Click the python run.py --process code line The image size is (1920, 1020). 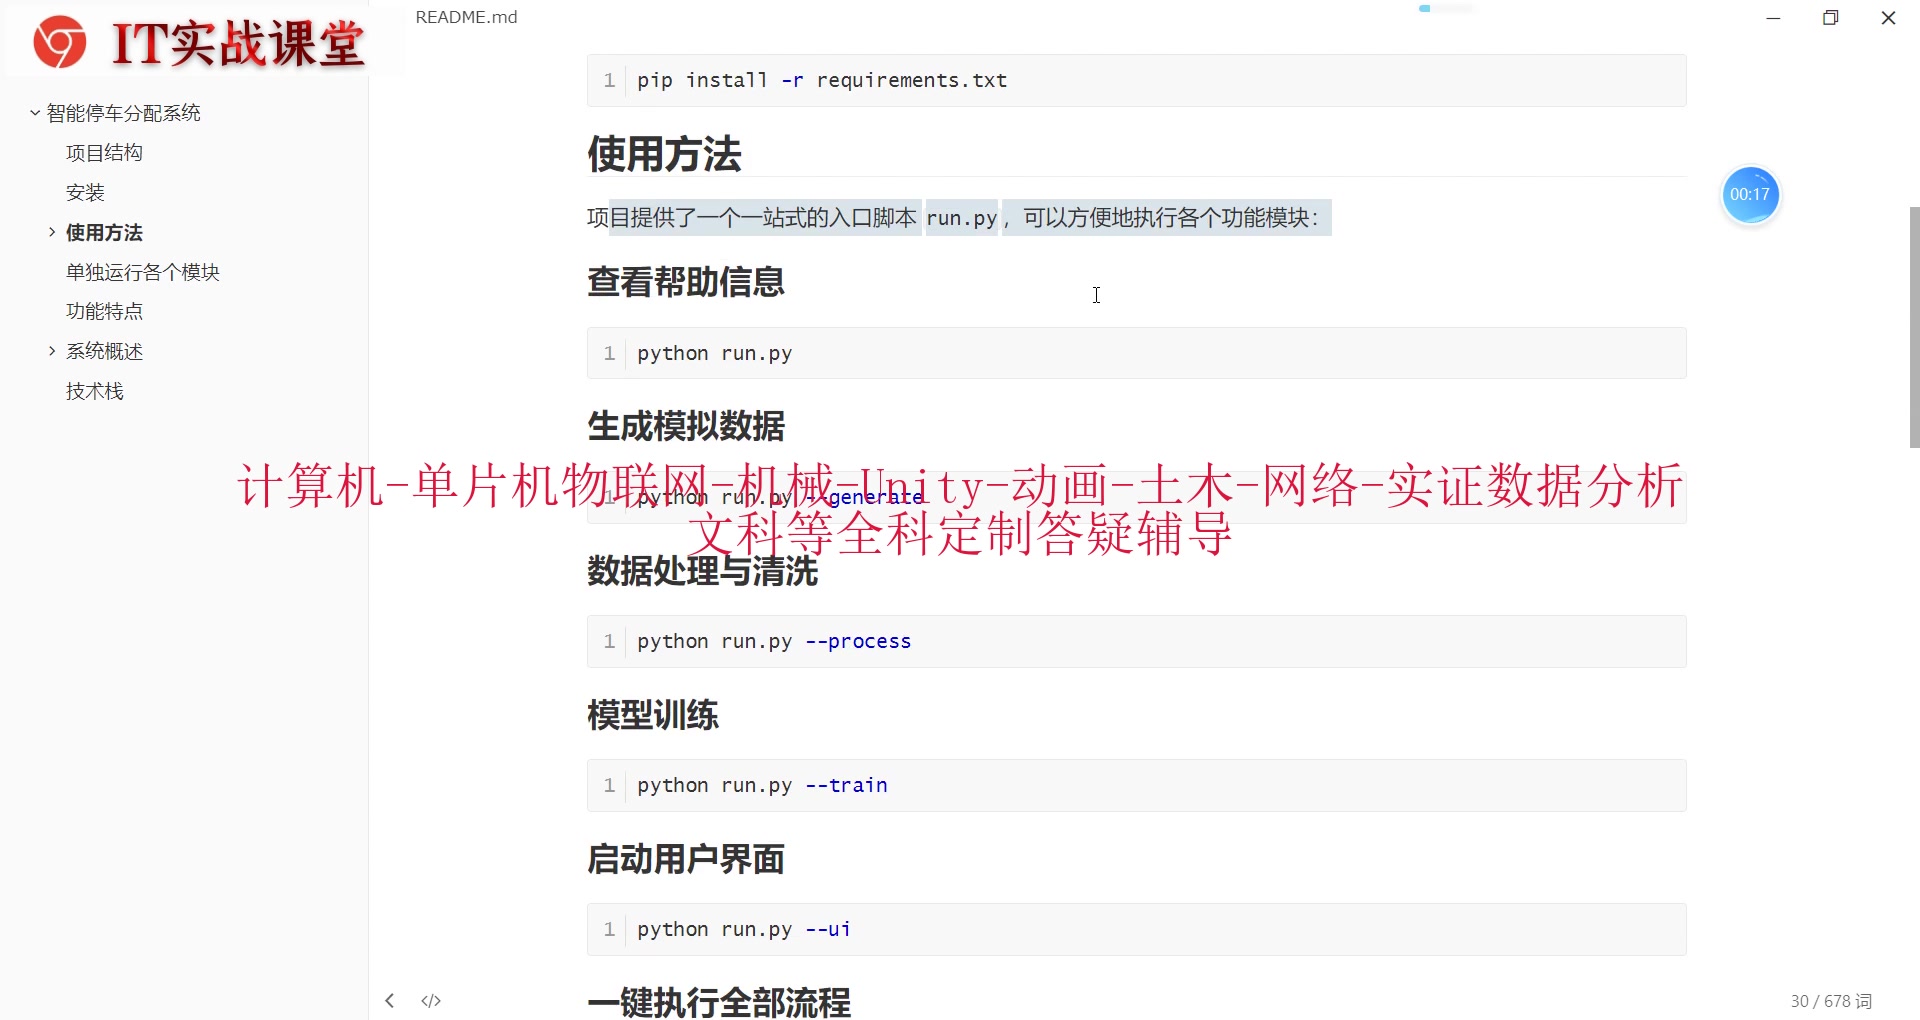click(1136, 641)
